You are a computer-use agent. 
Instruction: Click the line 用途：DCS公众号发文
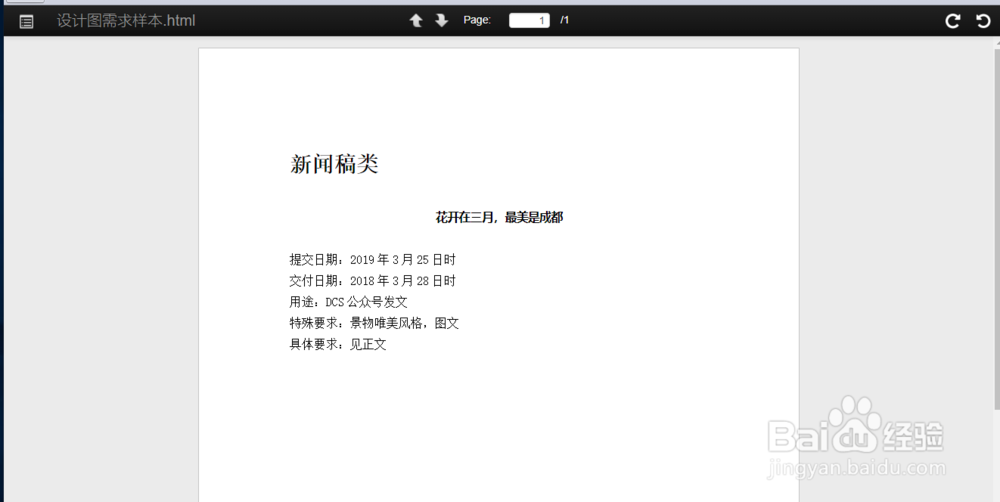(x=348, y=302)
